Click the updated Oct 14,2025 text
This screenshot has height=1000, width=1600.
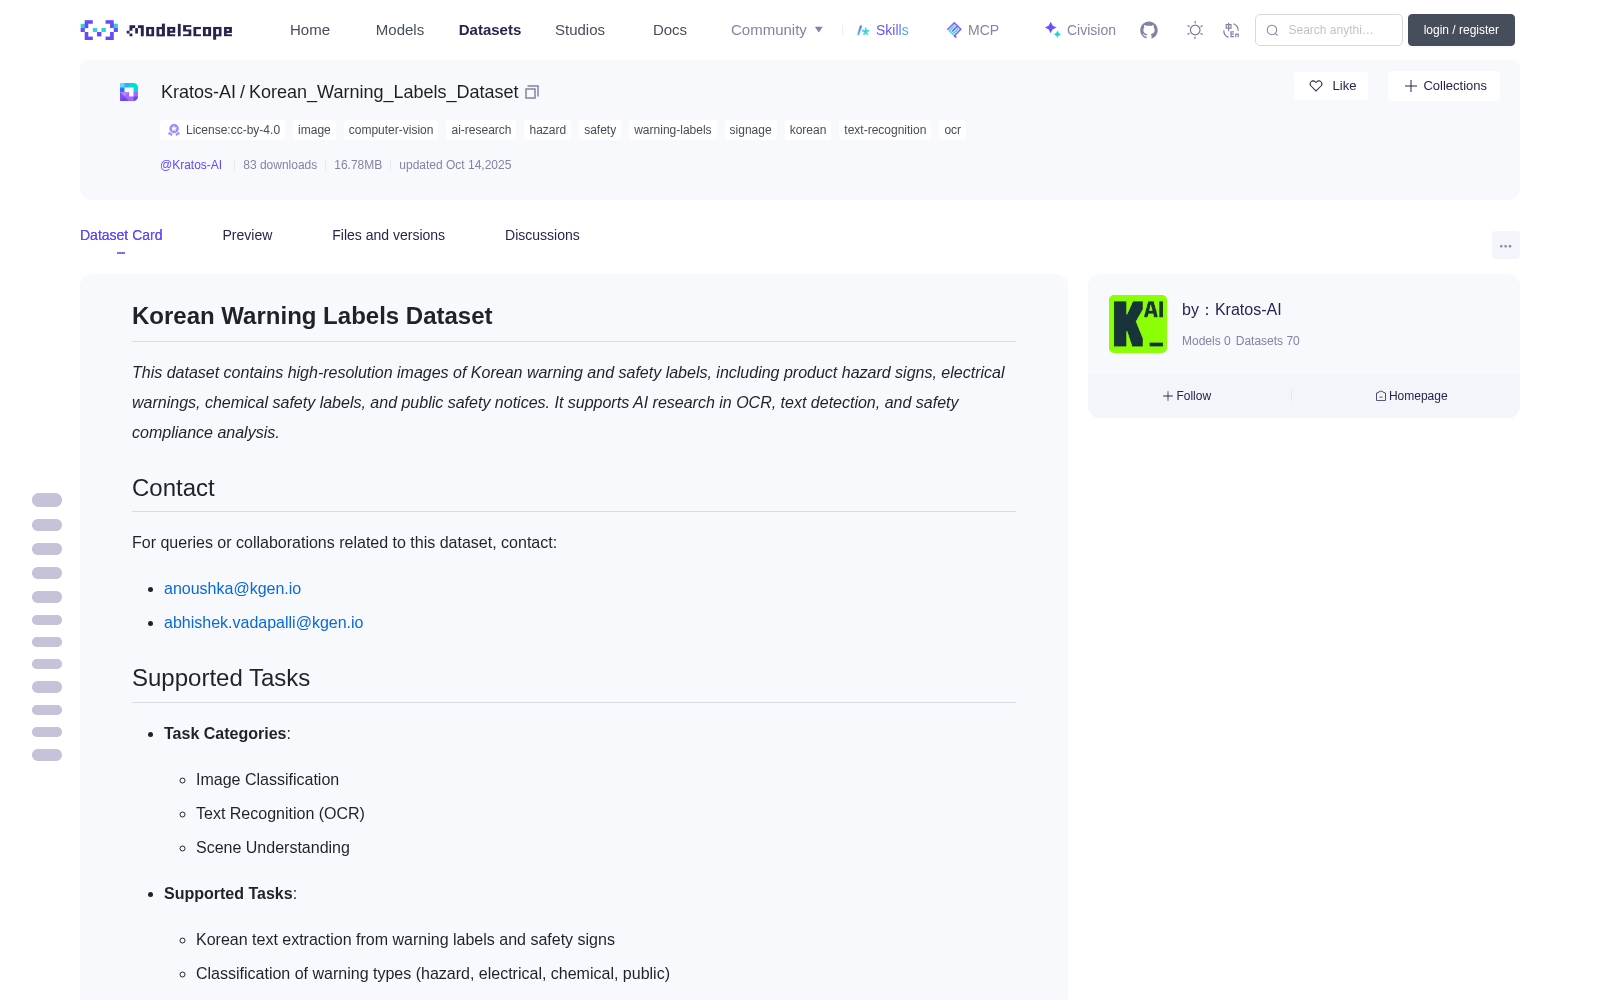[x=455, y=165]
